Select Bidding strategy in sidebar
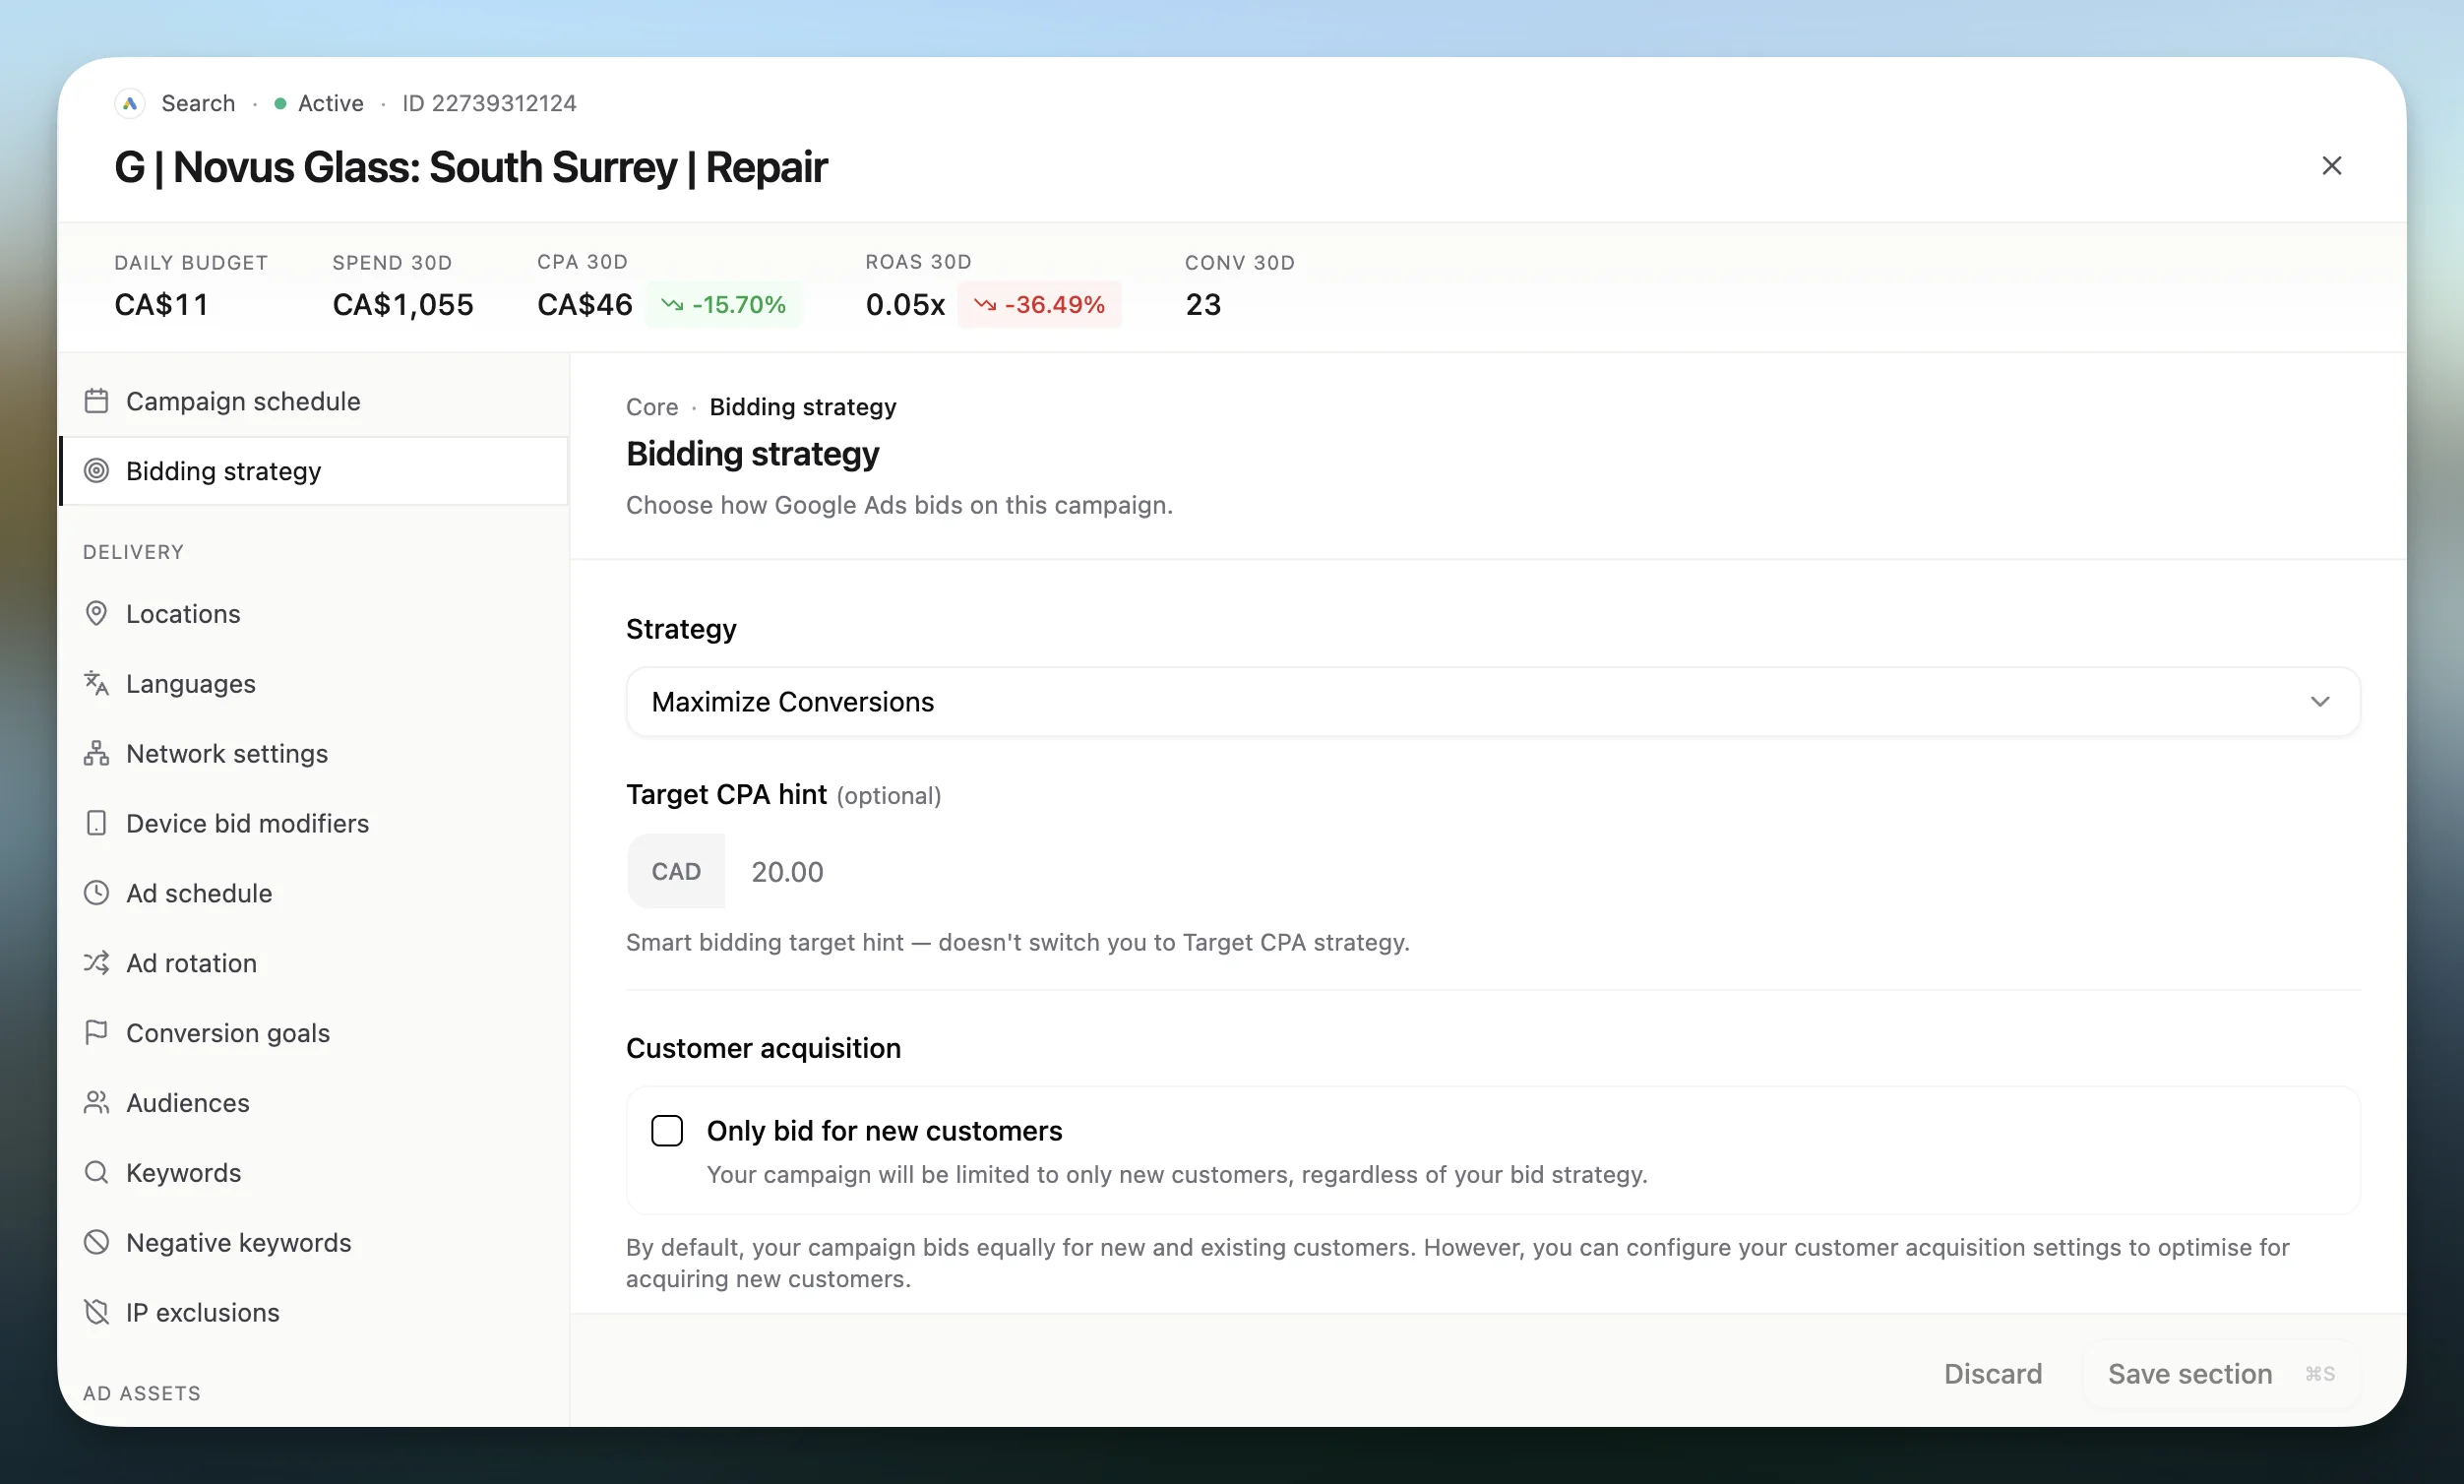Image resolution: width=2464 pixels, height=1484 pixels. (314, 471)
